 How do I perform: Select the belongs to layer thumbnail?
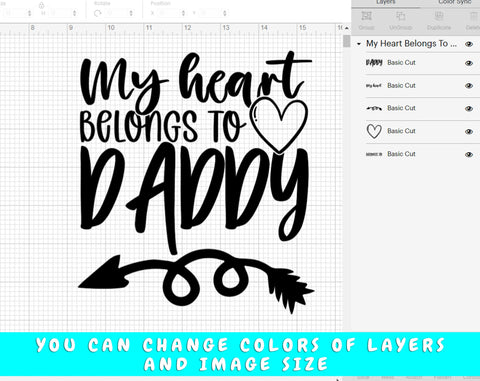(374, 154)
